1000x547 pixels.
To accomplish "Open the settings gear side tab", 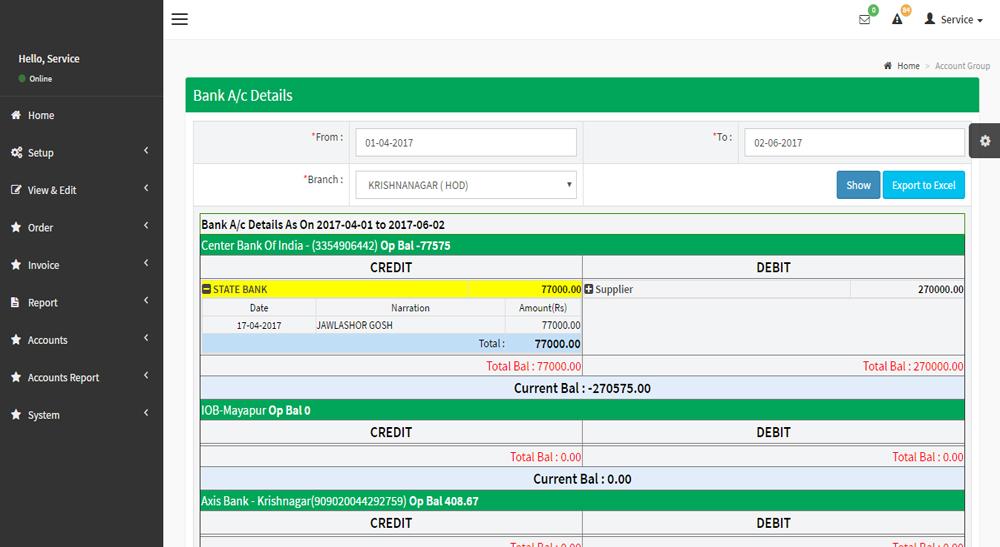I will pos(985,141).
